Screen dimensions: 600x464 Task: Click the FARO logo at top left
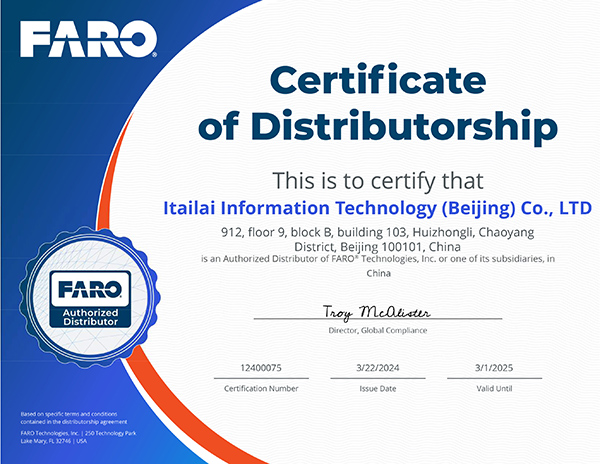point(89,41)
